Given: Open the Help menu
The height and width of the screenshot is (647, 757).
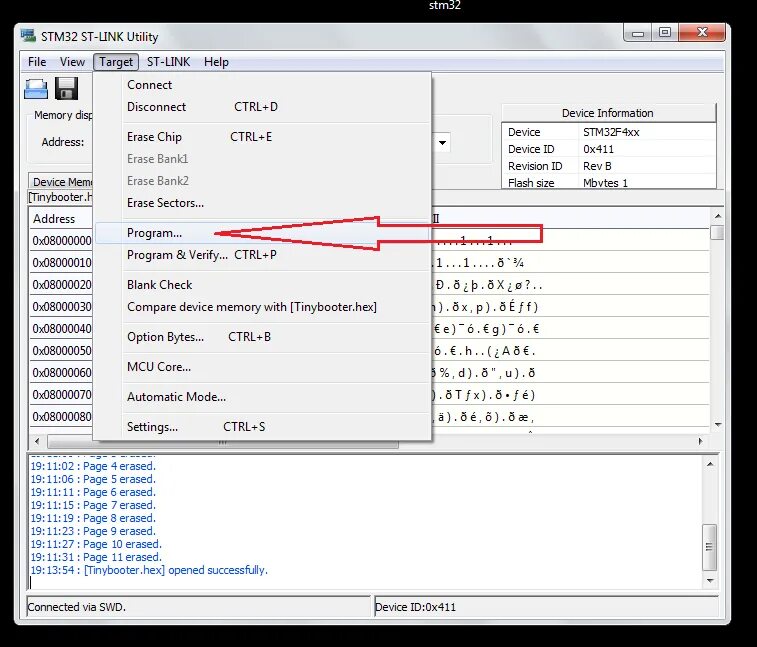Looking at the screenshot, I should coord(216,62).
